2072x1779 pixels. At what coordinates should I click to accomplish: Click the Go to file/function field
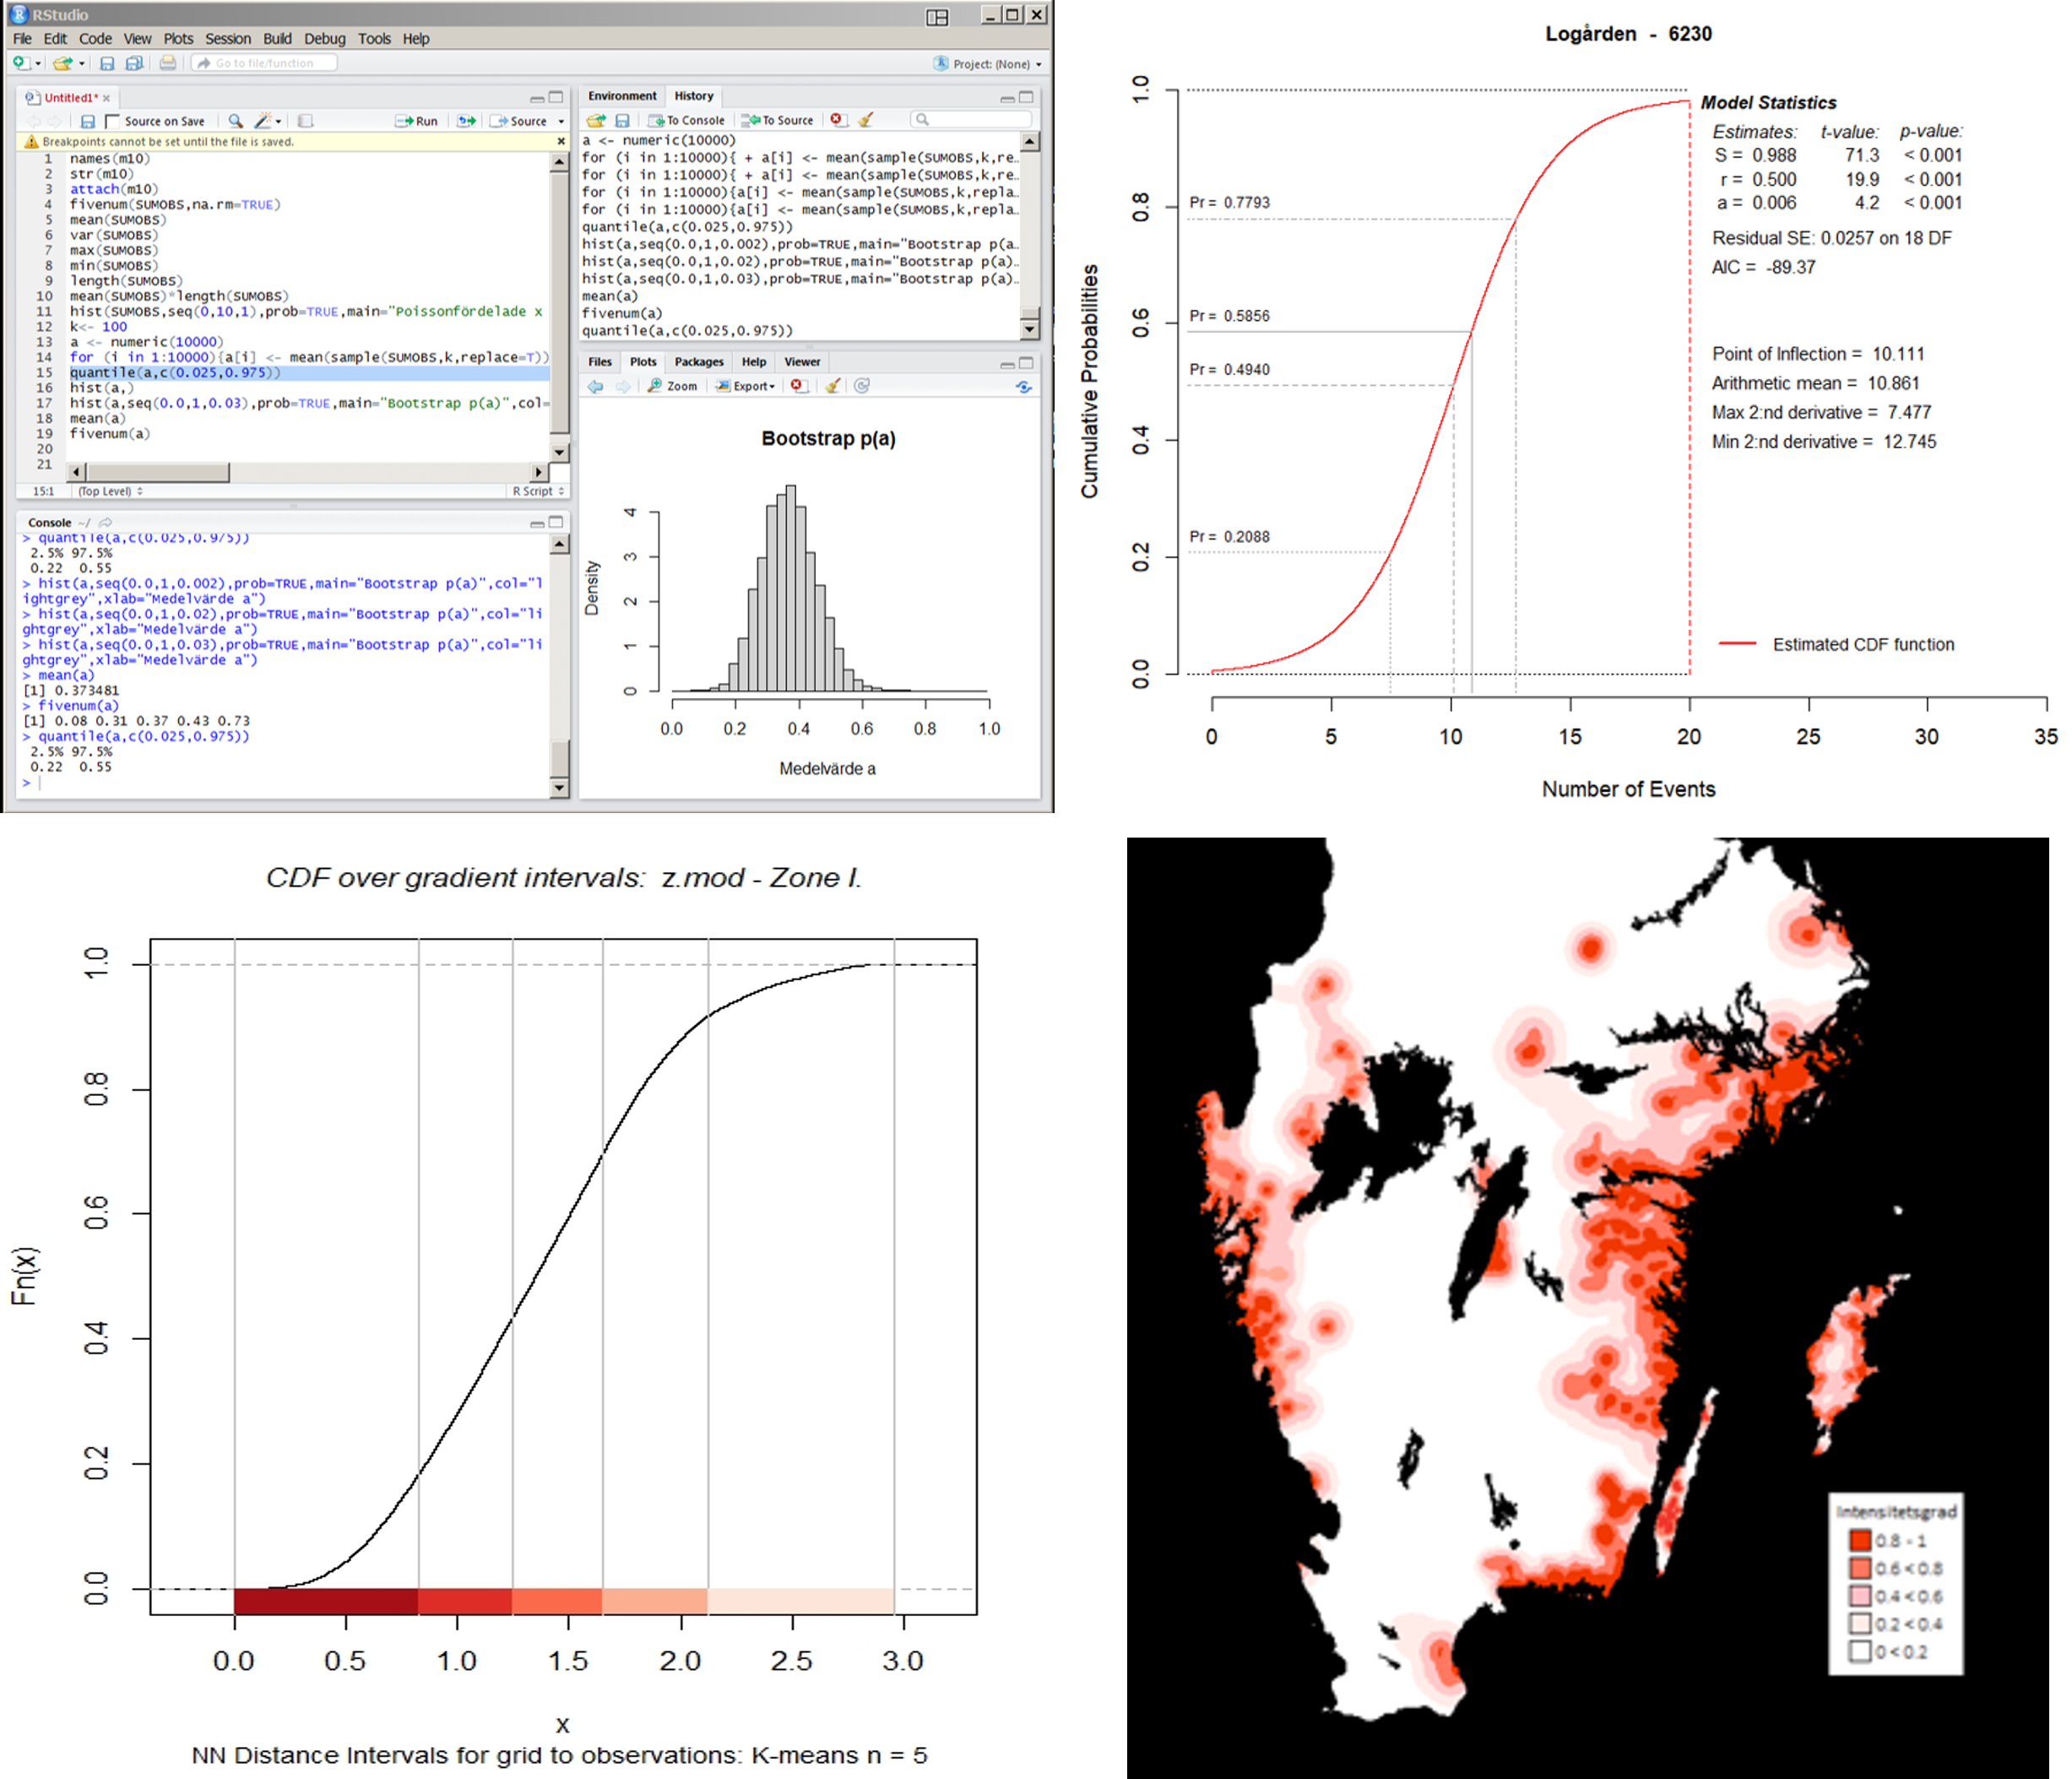(x=265, y=63)
